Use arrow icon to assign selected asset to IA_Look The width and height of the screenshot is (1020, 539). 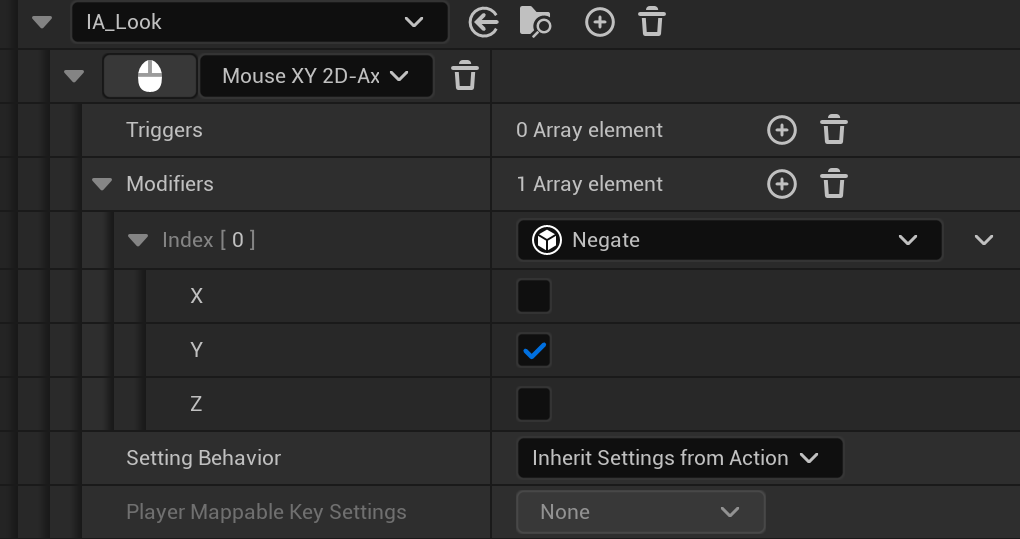point(484,22)
